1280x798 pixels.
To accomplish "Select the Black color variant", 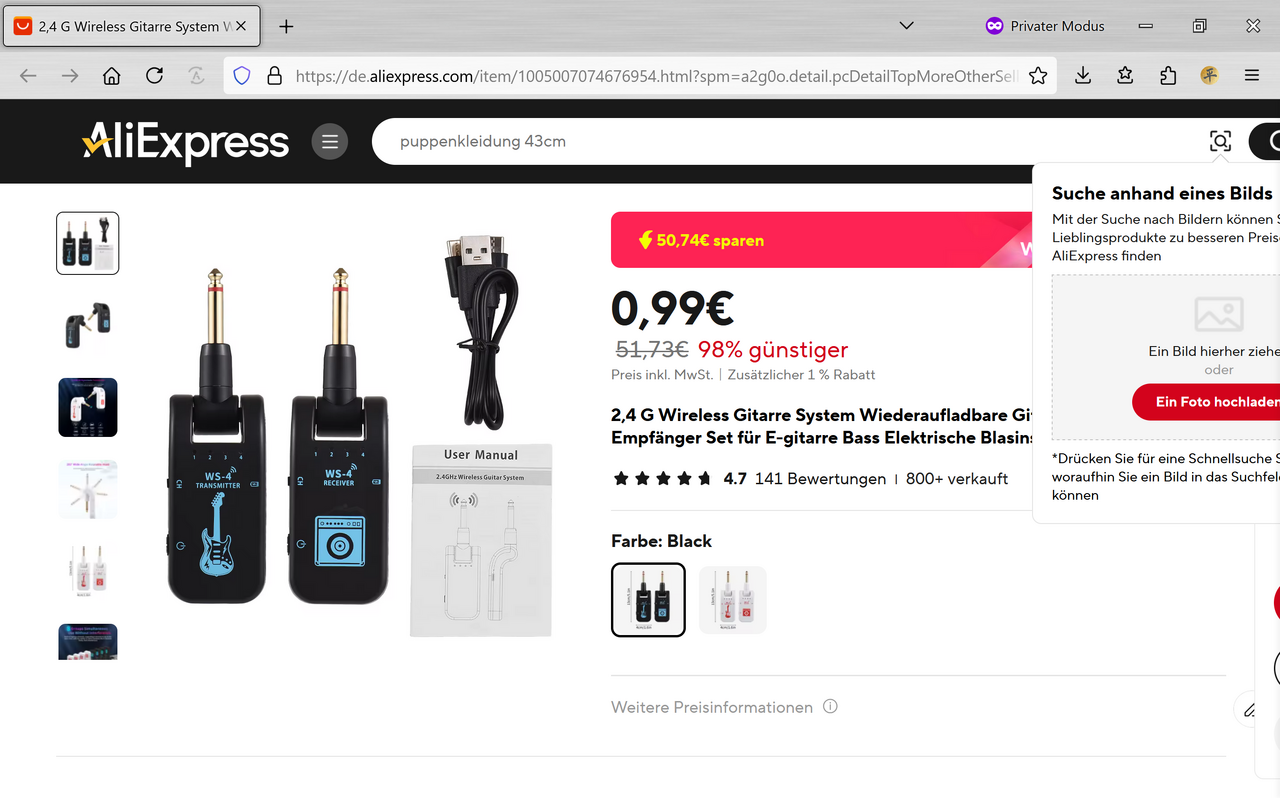I will click(x=648, y=600).
